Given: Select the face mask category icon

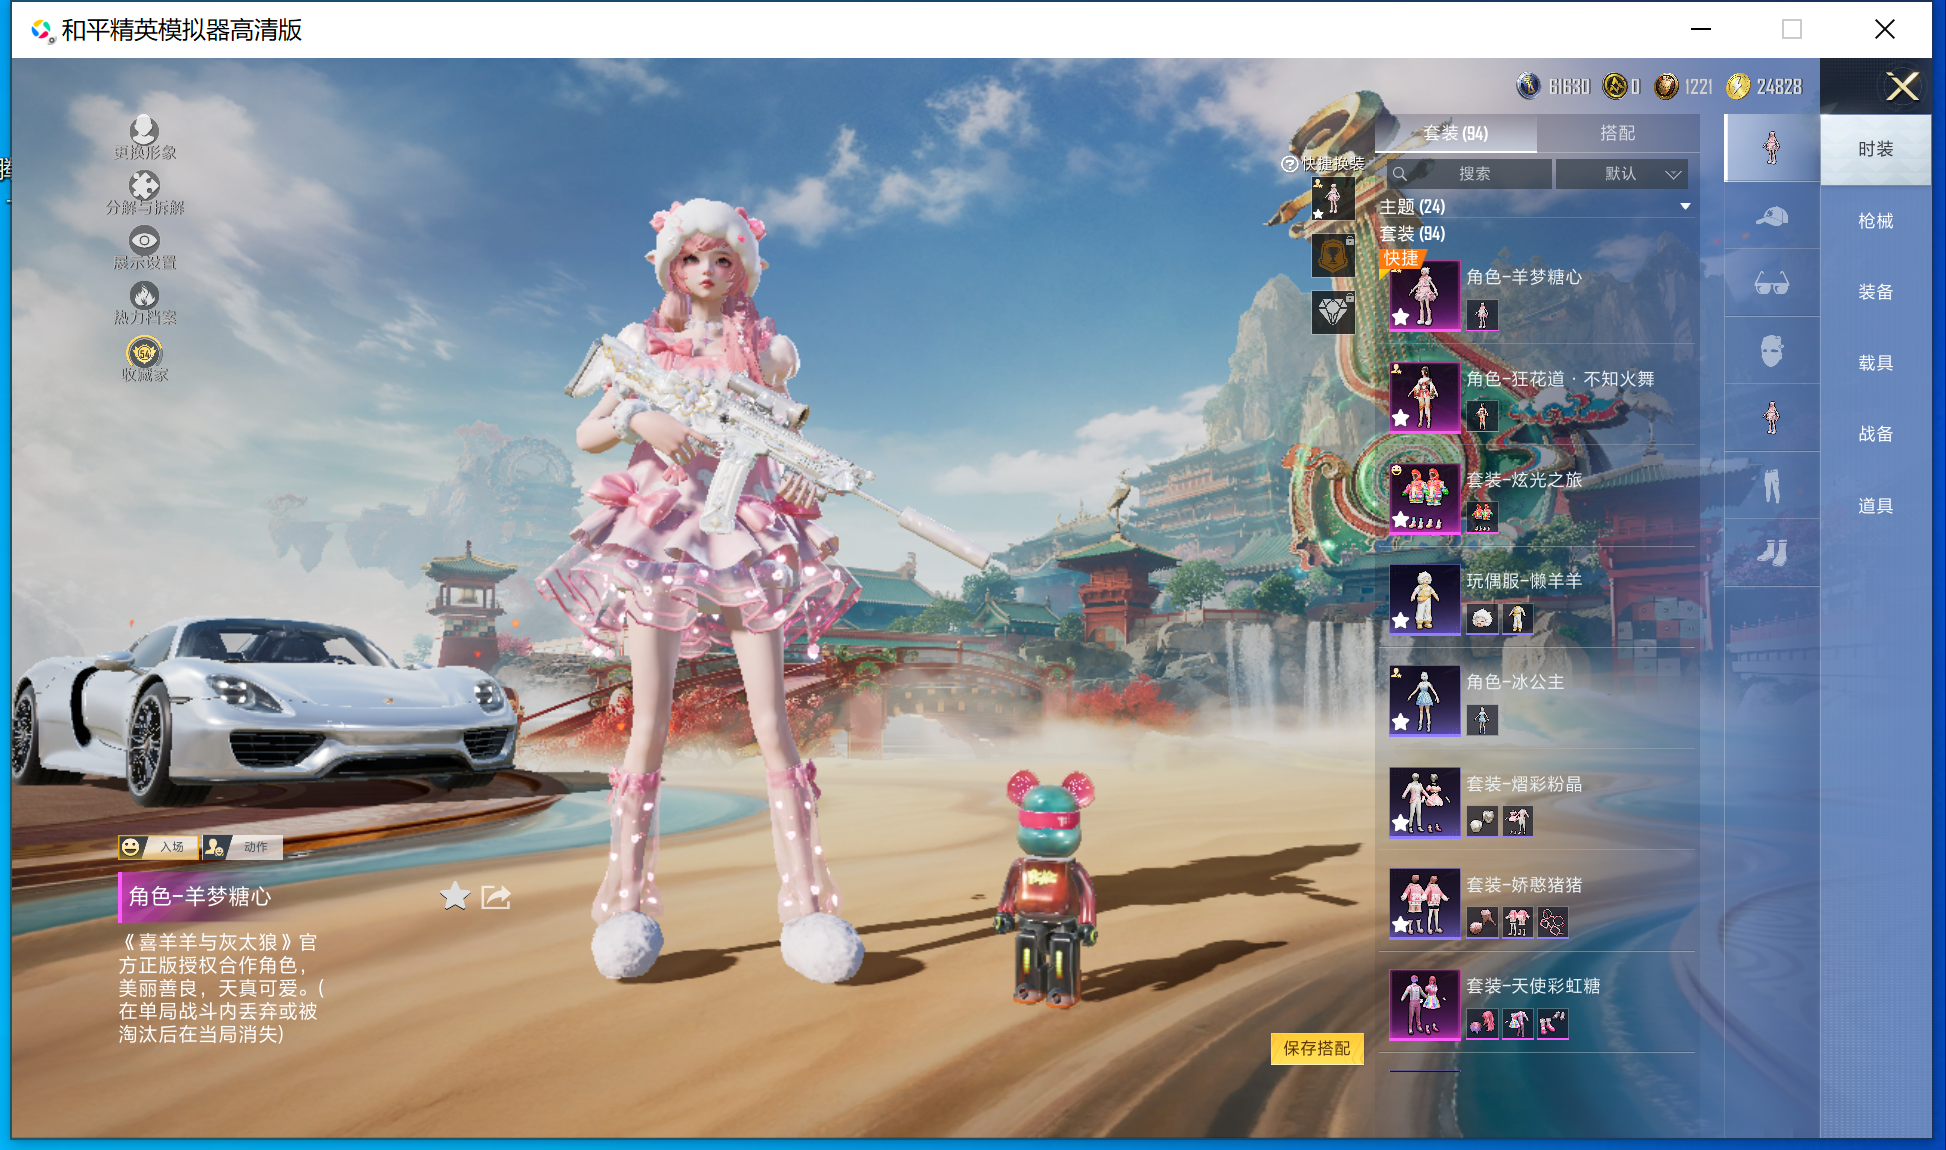Looking at the screenshot, I should [x=1771, y=351].
